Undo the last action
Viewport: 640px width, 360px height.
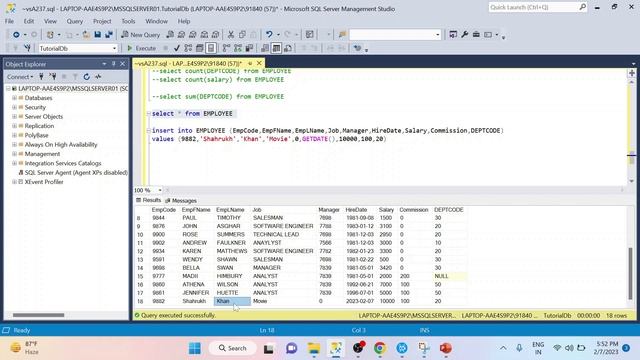269,35
